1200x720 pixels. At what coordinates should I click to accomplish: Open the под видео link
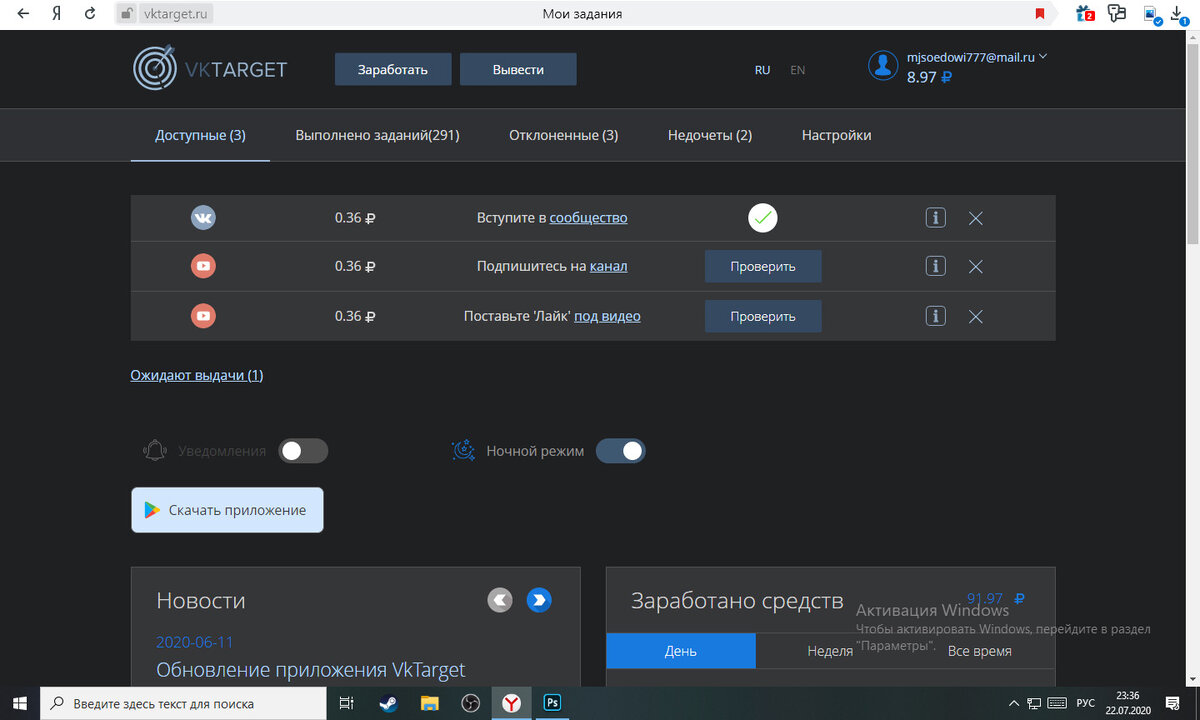pyautogui.click(x=607, y=316)
